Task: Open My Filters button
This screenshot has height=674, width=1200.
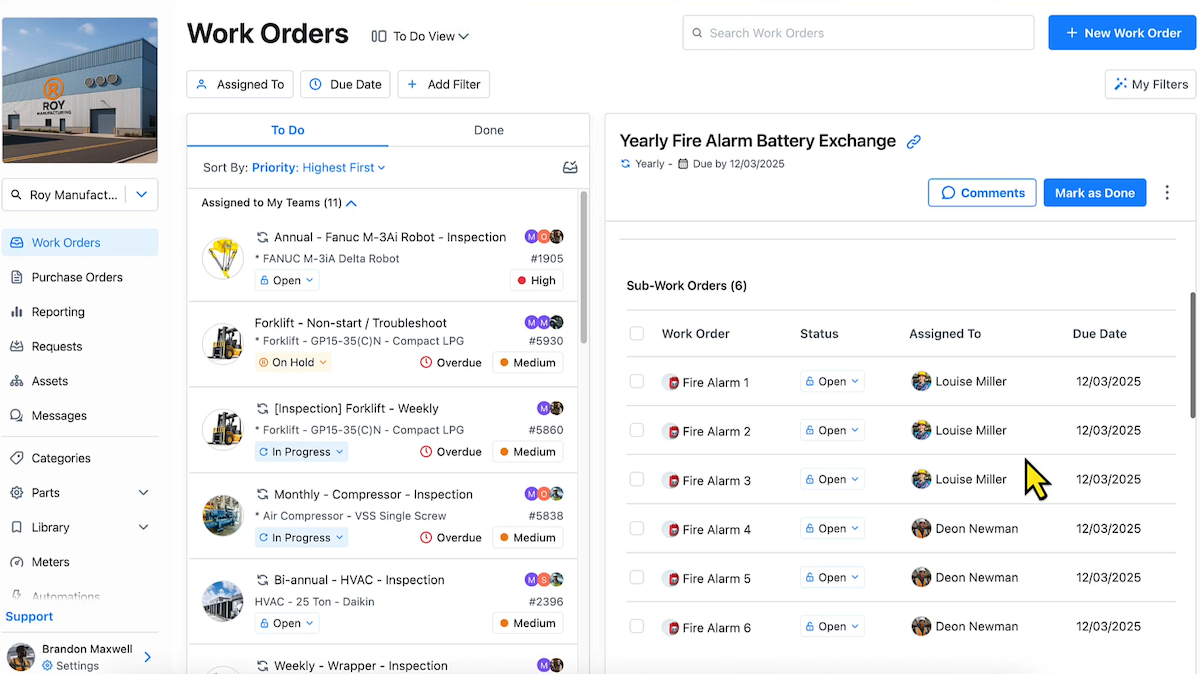Action: coord(1151,84)
